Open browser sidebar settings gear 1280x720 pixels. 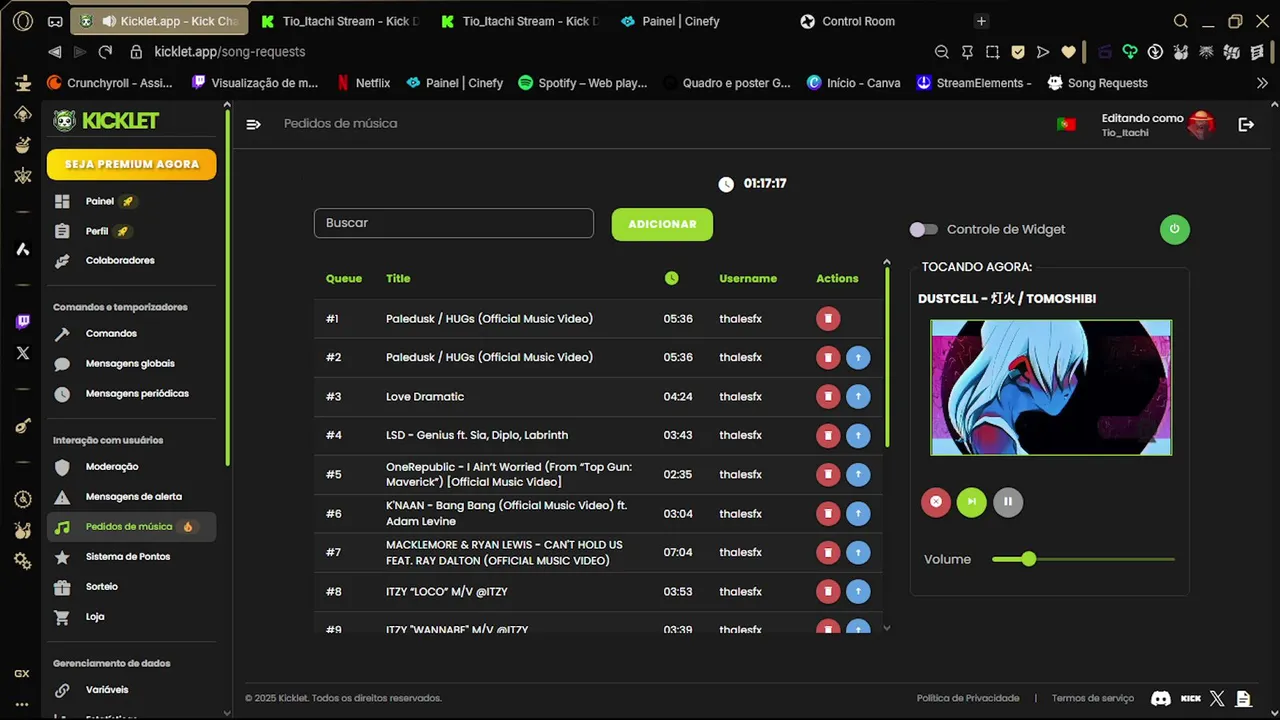[22, 562]
